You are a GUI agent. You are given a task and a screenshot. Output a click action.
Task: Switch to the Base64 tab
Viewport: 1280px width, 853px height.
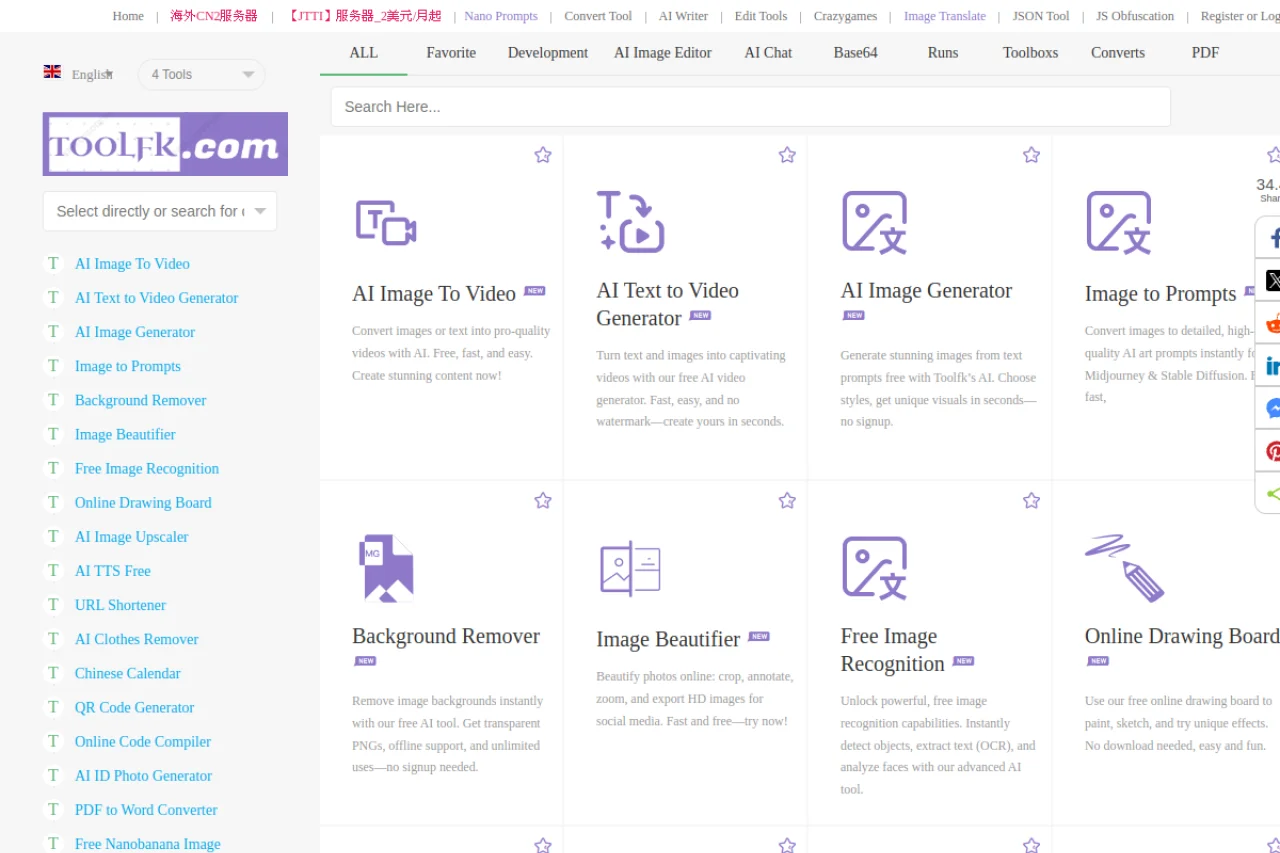[x=856, y=53]
